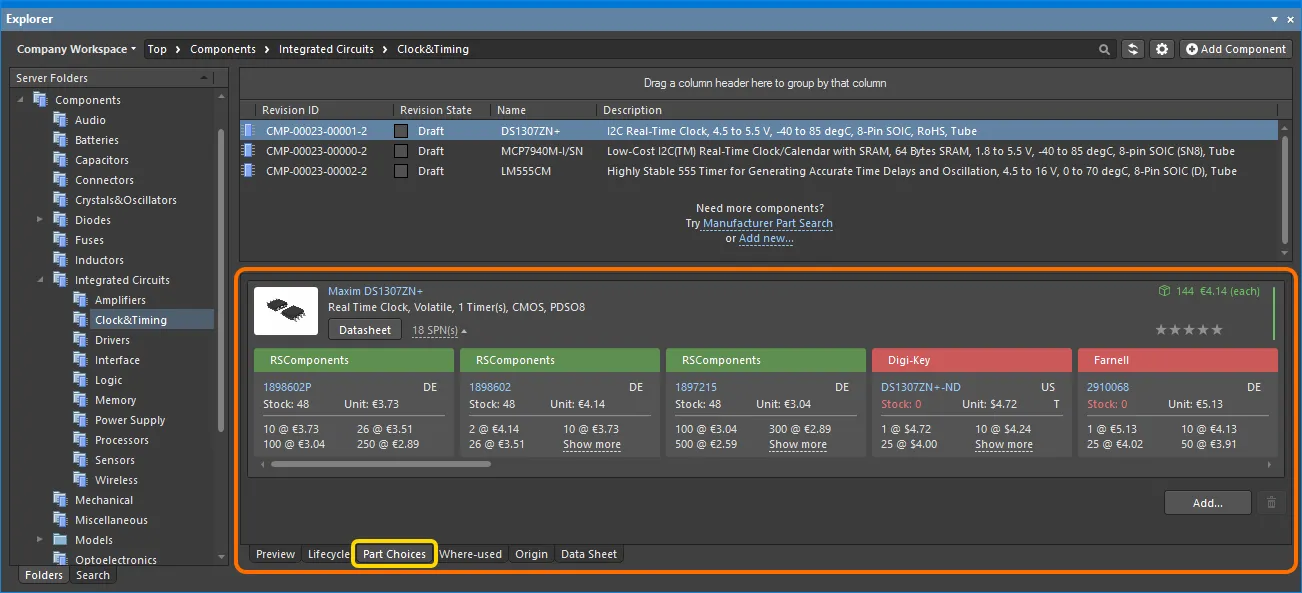Image resolution: width=1302 pixels, height=593 pixels.
Task: Click the component icon of CMP-00023-00002-2 row
Action: tap(249, 171)
